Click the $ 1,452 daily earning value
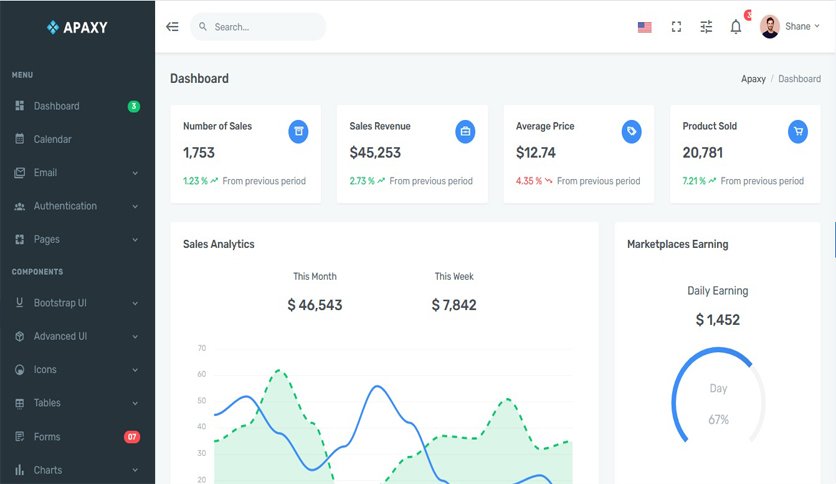The image size is (836, 484). [x=718, y=320]
